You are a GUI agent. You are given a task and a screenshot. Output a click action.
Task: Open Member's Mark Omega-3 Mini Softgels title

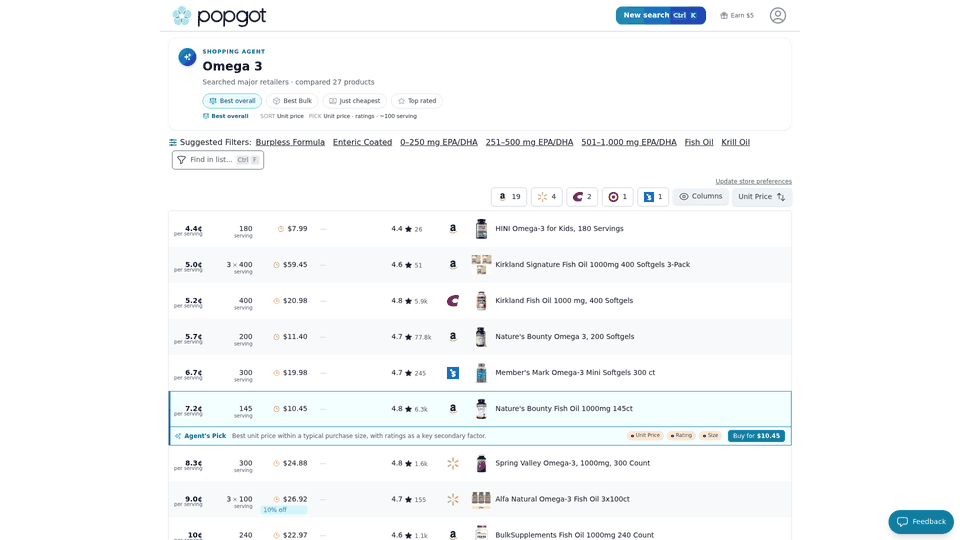(575, 372)
